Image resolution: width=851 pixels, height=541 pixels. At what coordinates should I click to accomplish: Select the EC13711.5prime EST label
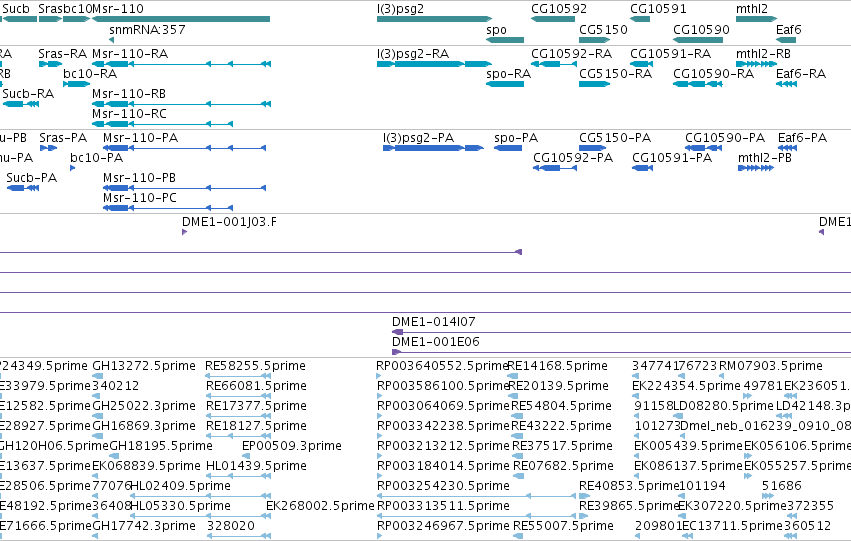732,526
